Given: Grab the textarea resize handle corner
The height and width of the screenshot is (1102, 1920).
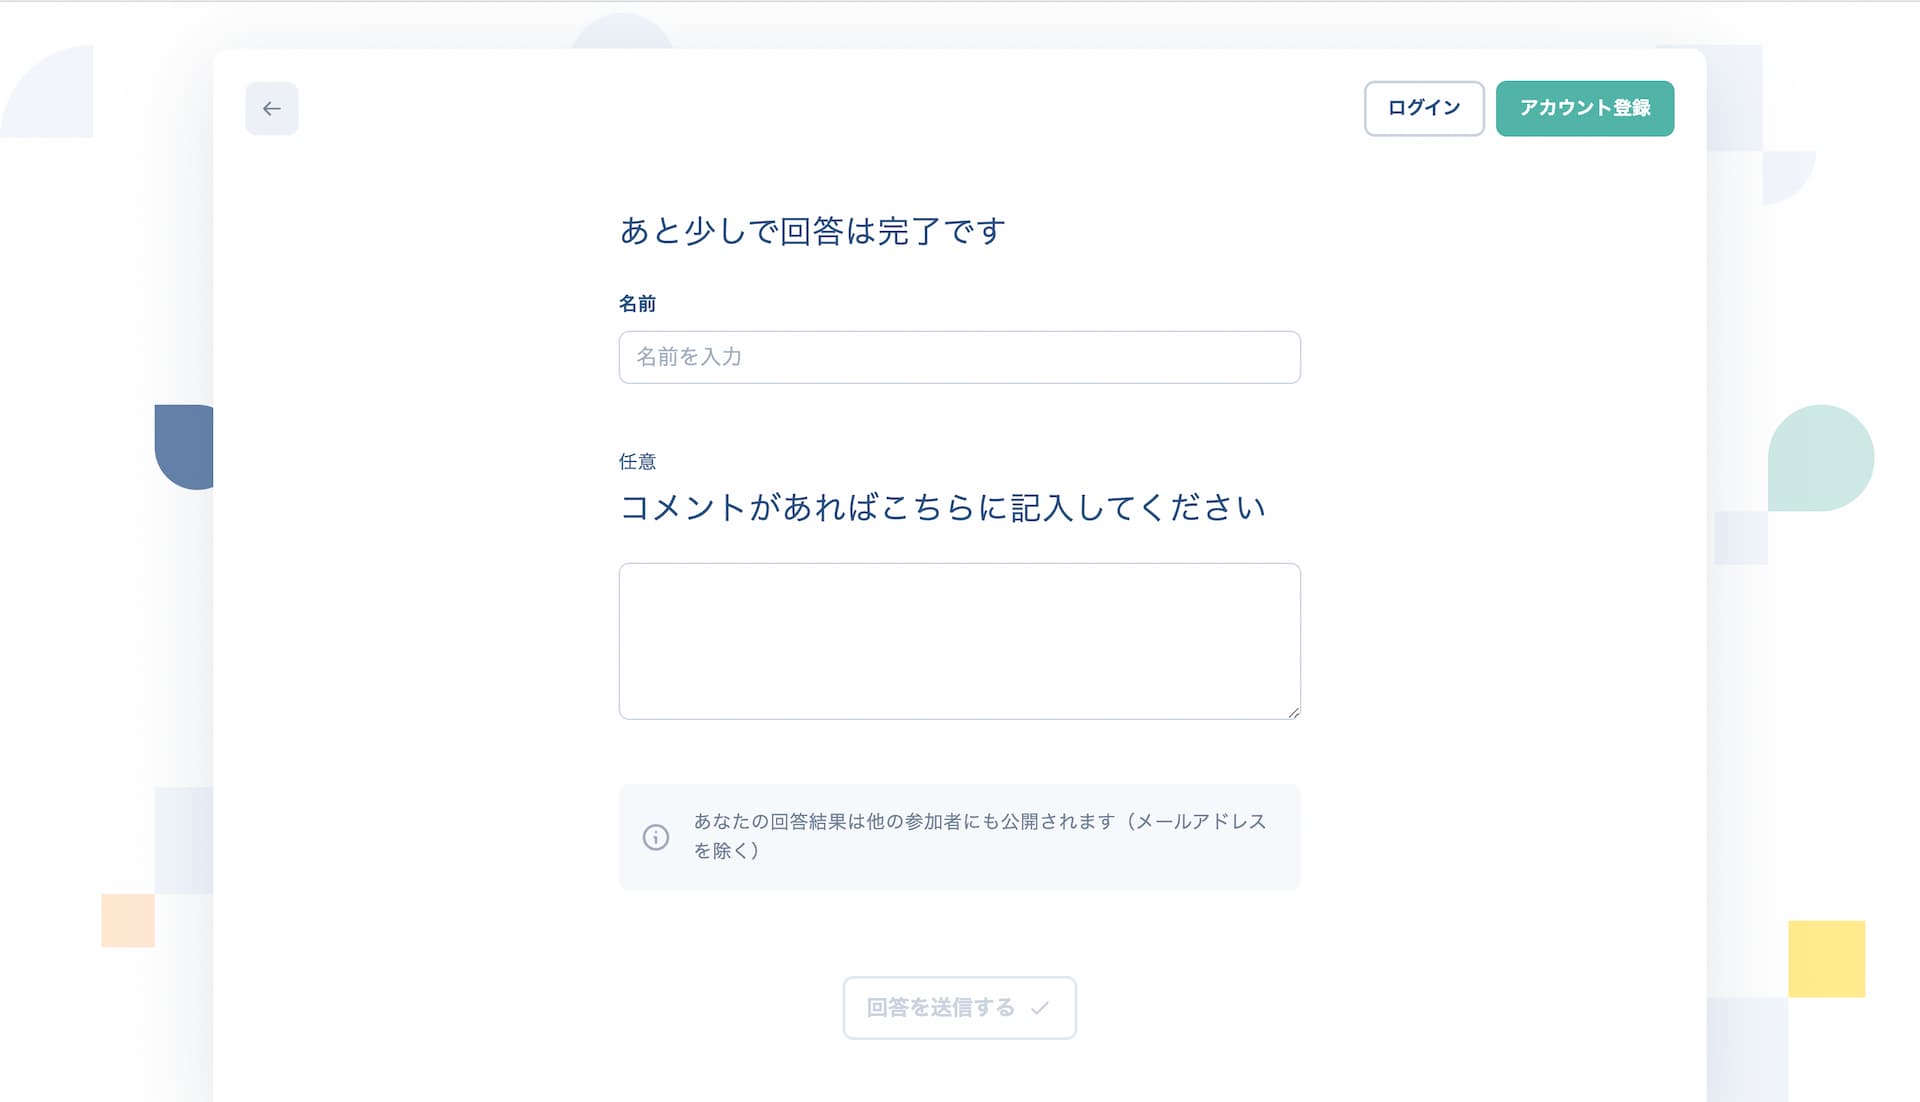Looking at the screenshot, I should coord(1294,712).
